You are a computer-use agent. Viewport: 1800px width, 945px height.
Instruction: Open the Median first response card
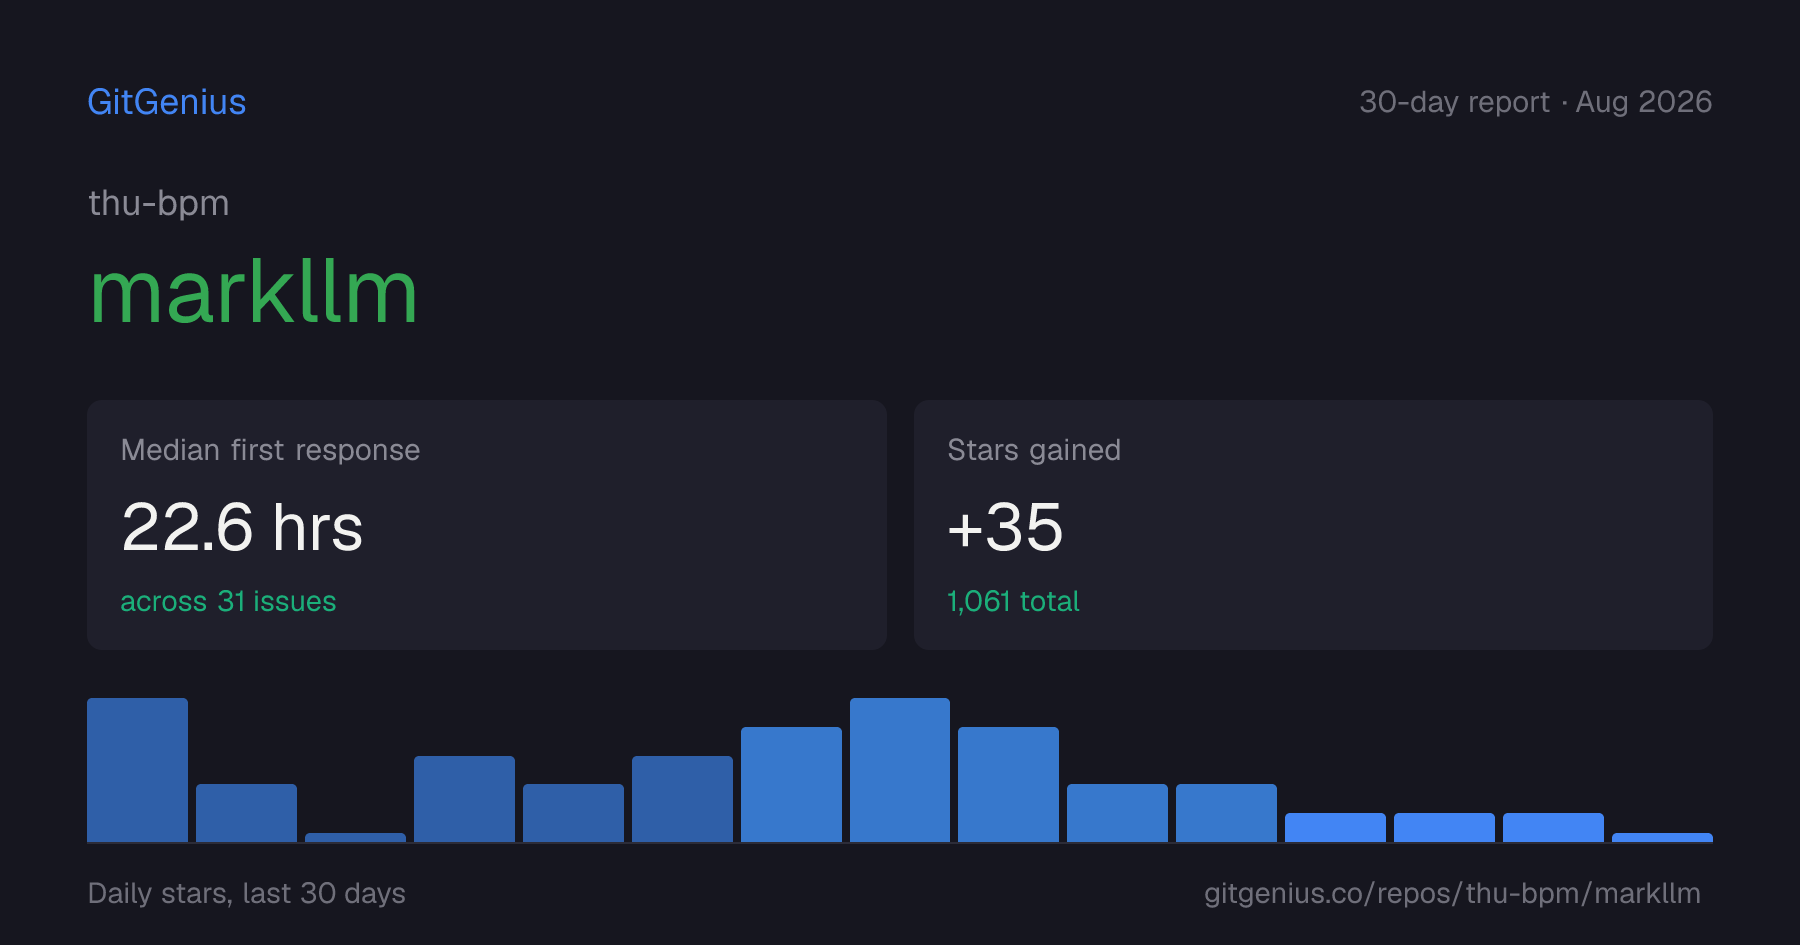point(487,525)
